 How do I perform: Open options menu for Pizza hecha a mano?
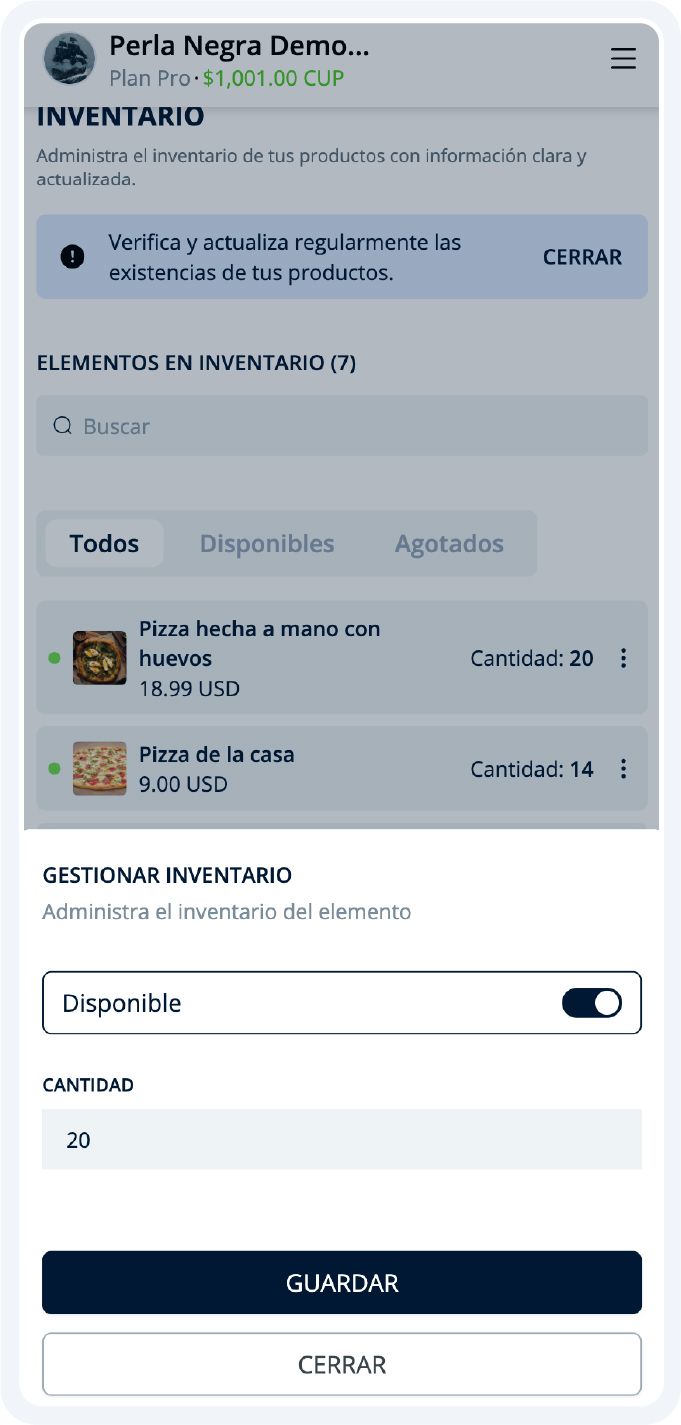624,658
